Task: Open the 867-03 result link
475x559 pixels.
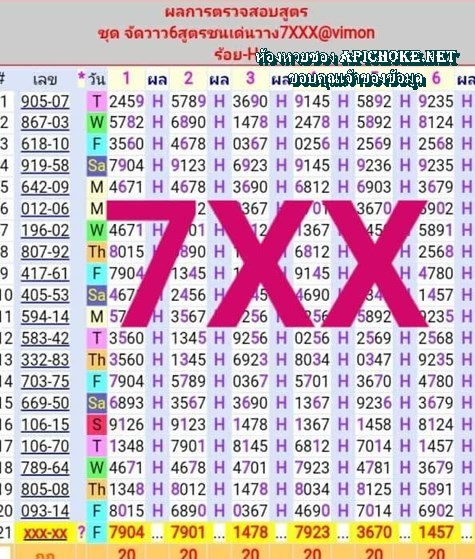Action: [45, 123]
